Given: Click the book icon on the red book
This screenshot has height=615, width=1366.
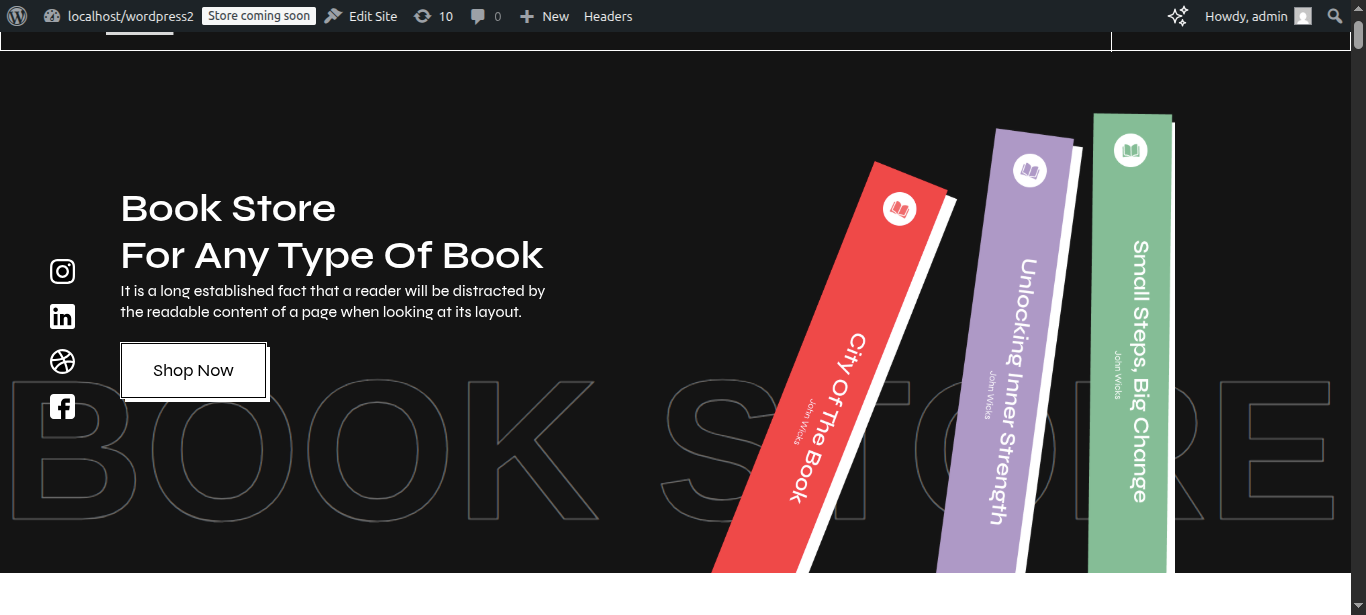Looking at the screenshot, I should point(900,209).
